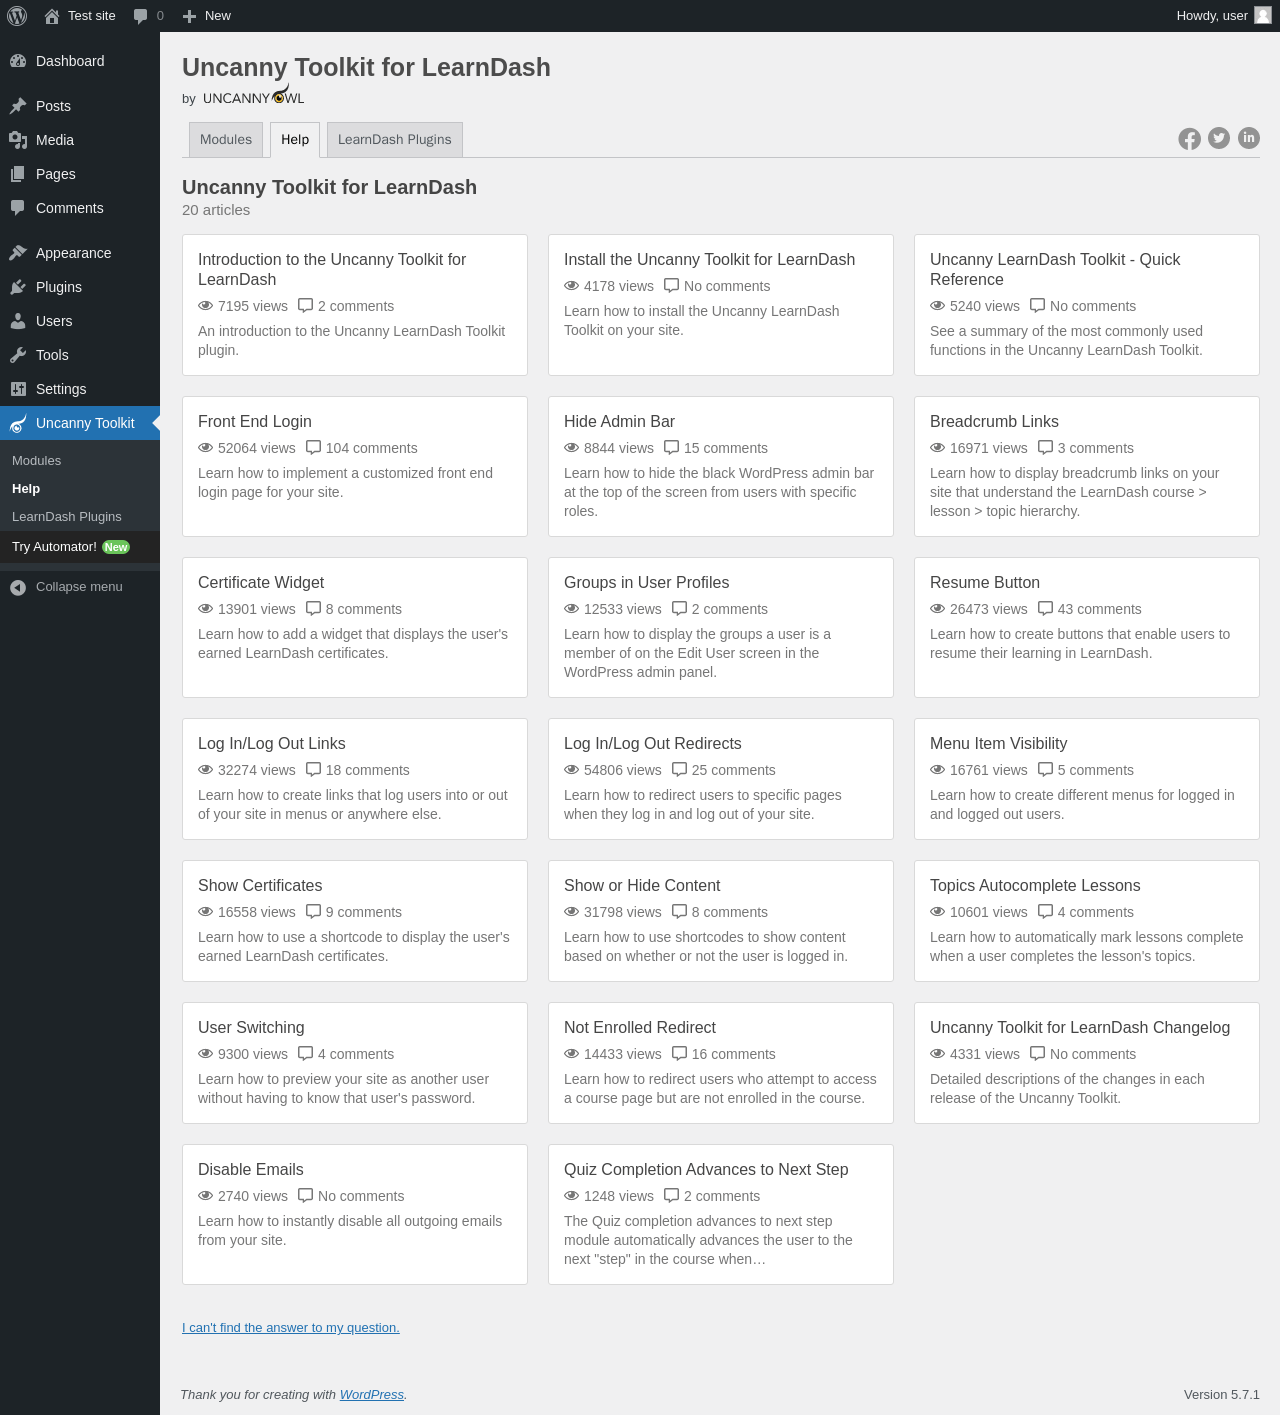Viewport: 1280px width, 1415px height.
Task: Open the Test site home icon
Action: pyautogui.click(x=52, y=16)
